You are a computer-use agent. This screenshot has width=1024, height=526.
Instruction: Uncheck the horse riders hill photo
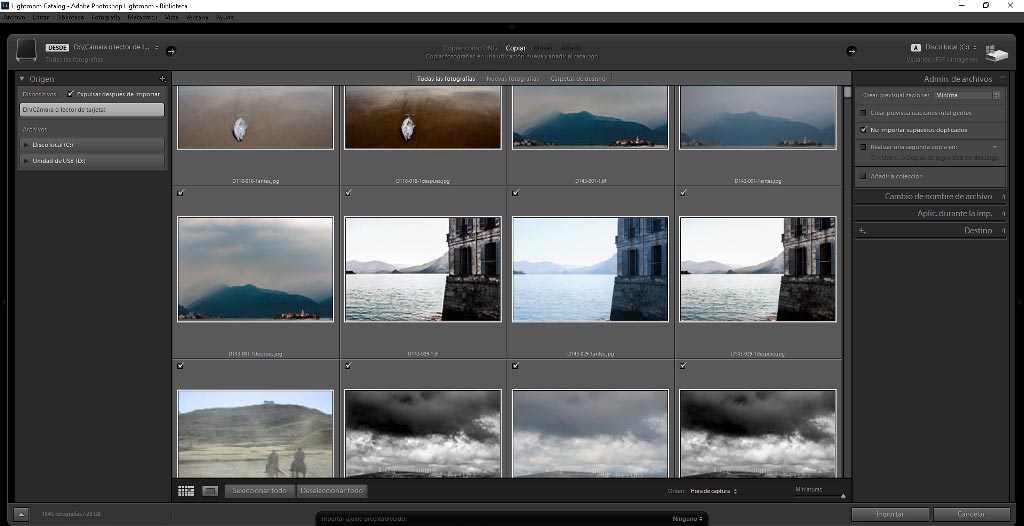(181, 366)
